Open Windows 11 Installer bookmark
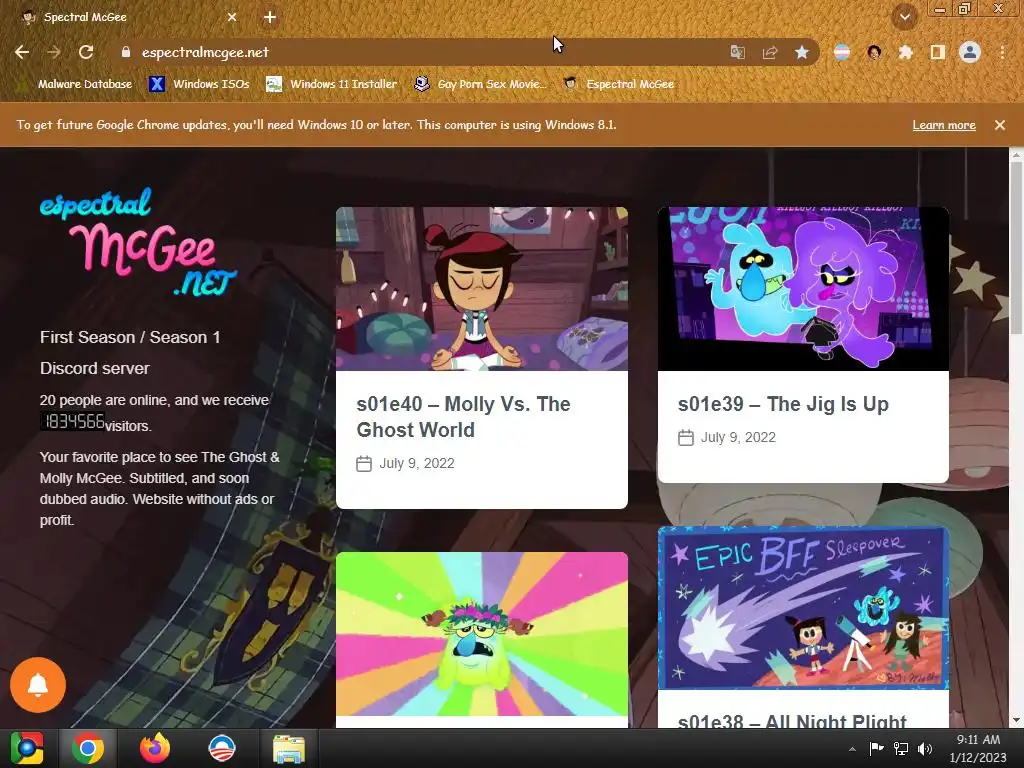Image resolution: width=1024 pixels, height=768 pixels. click(x=332, y=84)
